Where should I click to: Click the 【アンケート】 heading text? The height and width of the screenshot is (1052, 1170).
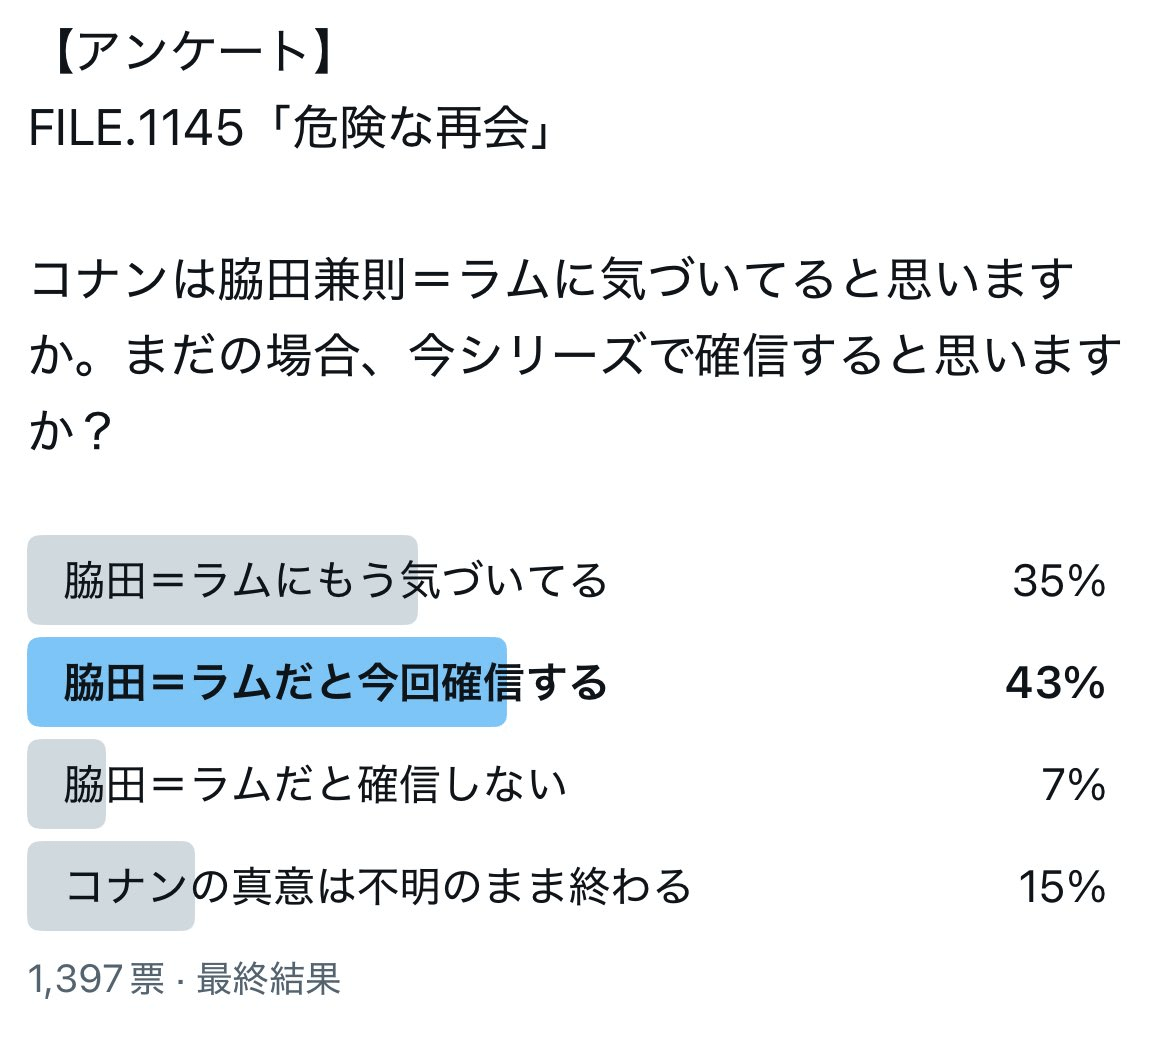click(x=193, y=54)
